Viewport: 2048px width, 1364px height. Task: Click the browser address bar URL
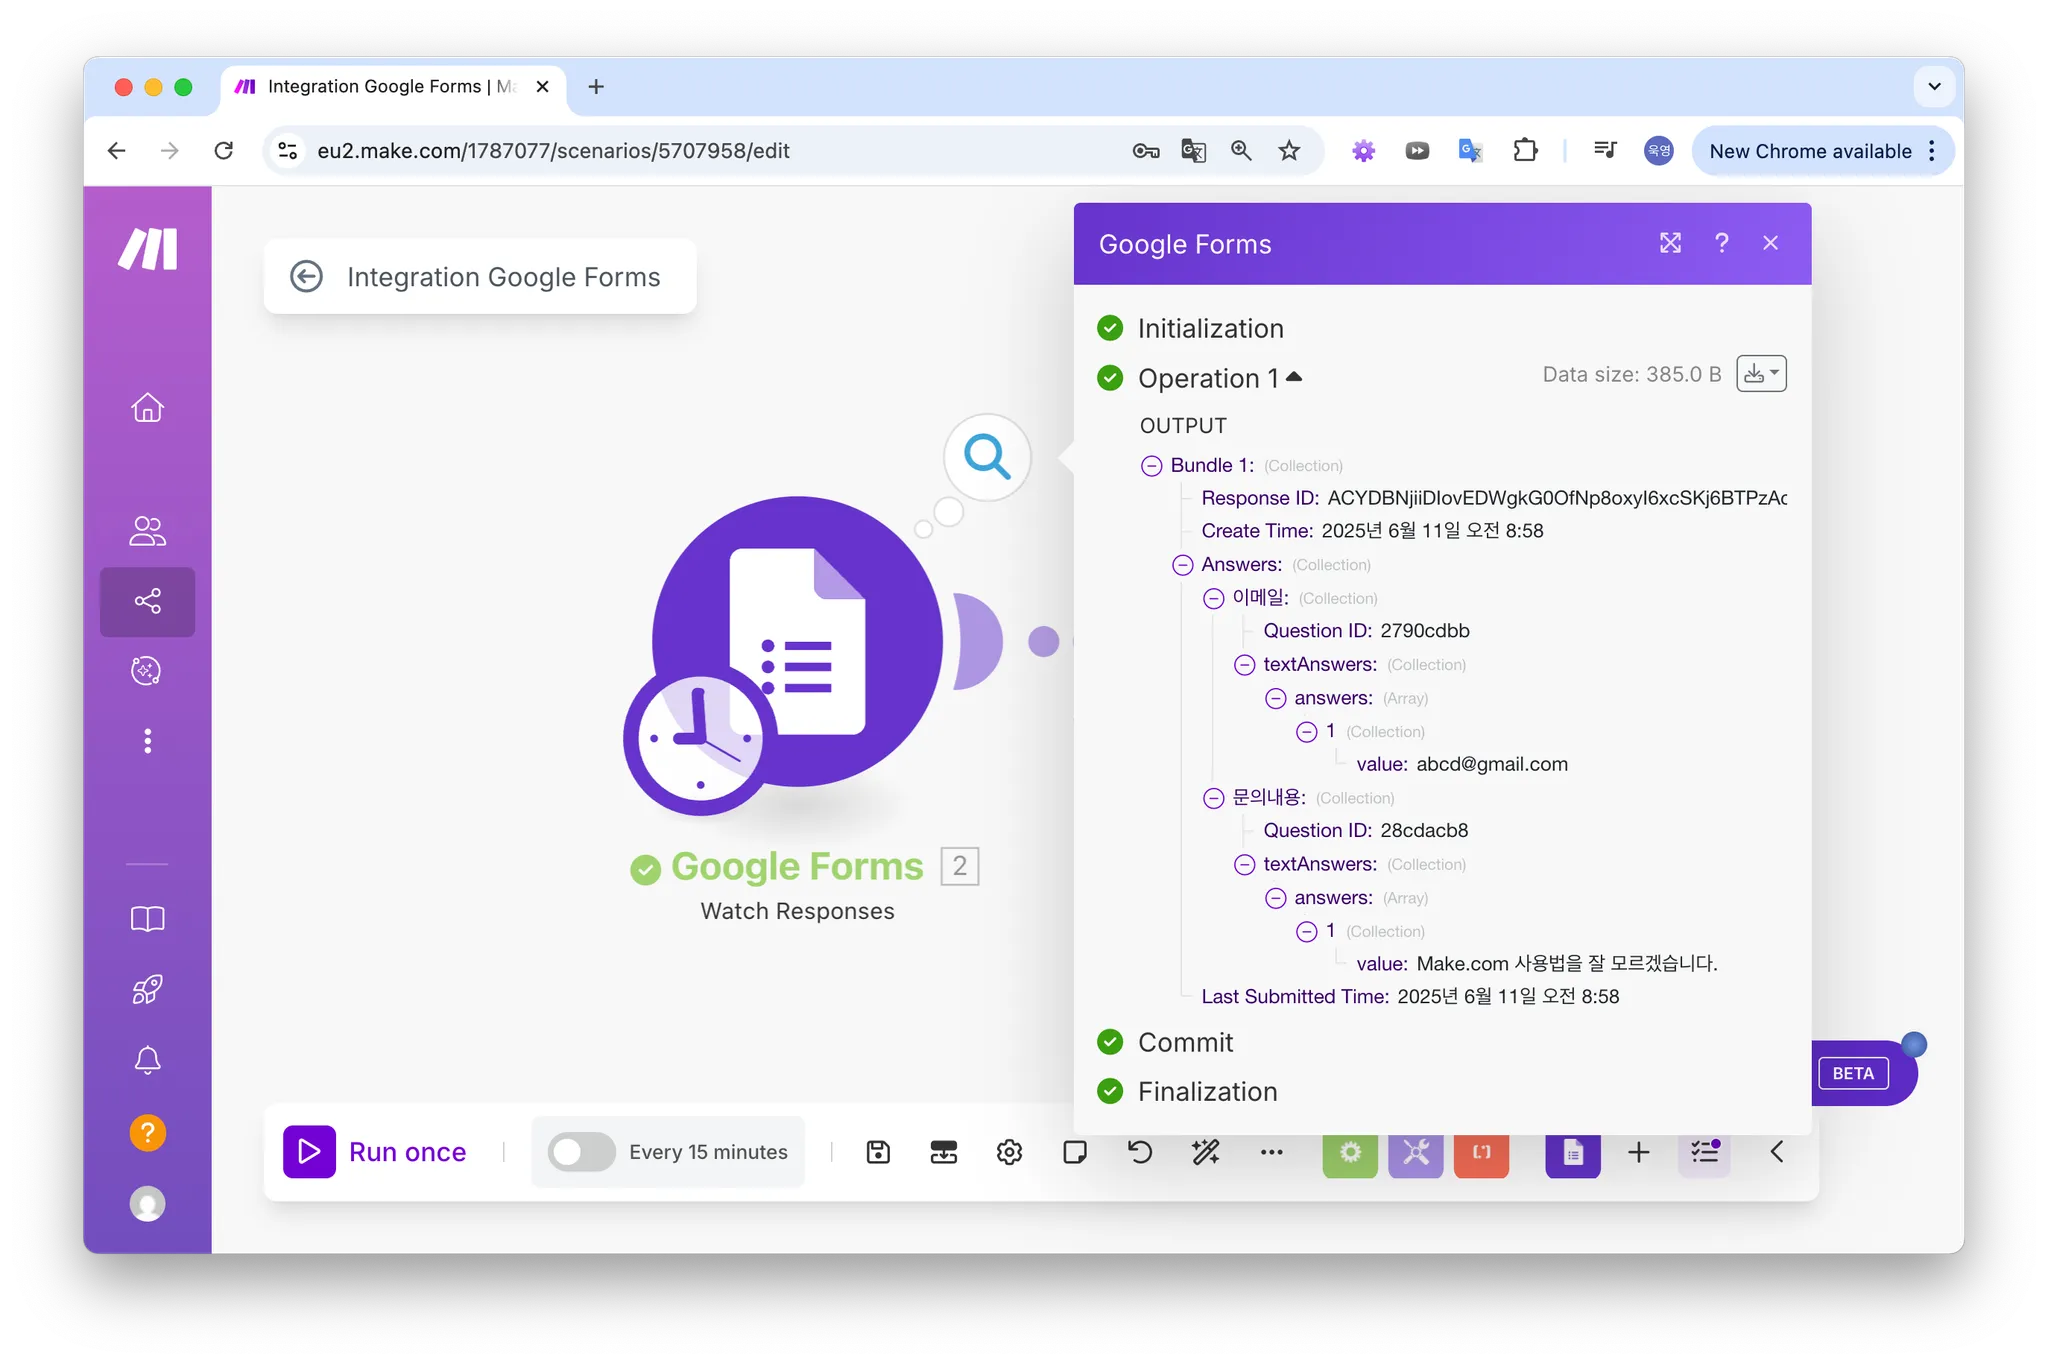click(x=553, y=151)
